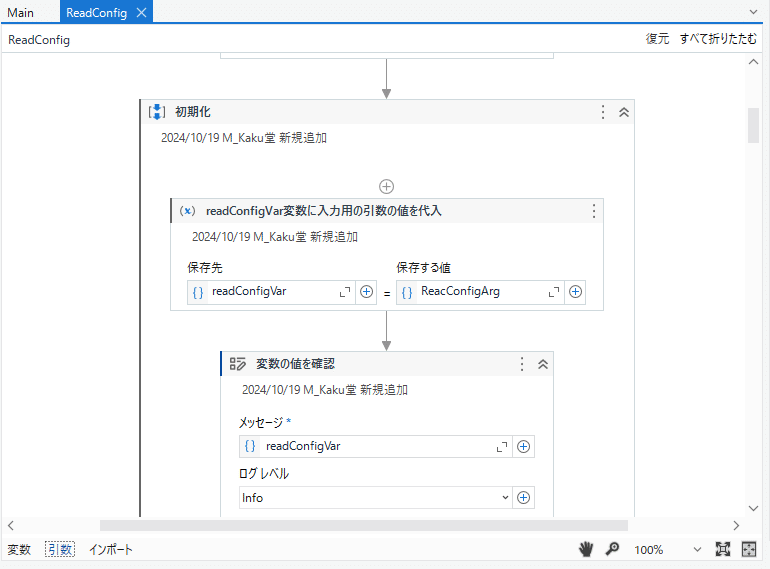Screen dimensions: 770x569
Task: Collapse the 変数の値を確認 activity
Action: coord(543,364)
